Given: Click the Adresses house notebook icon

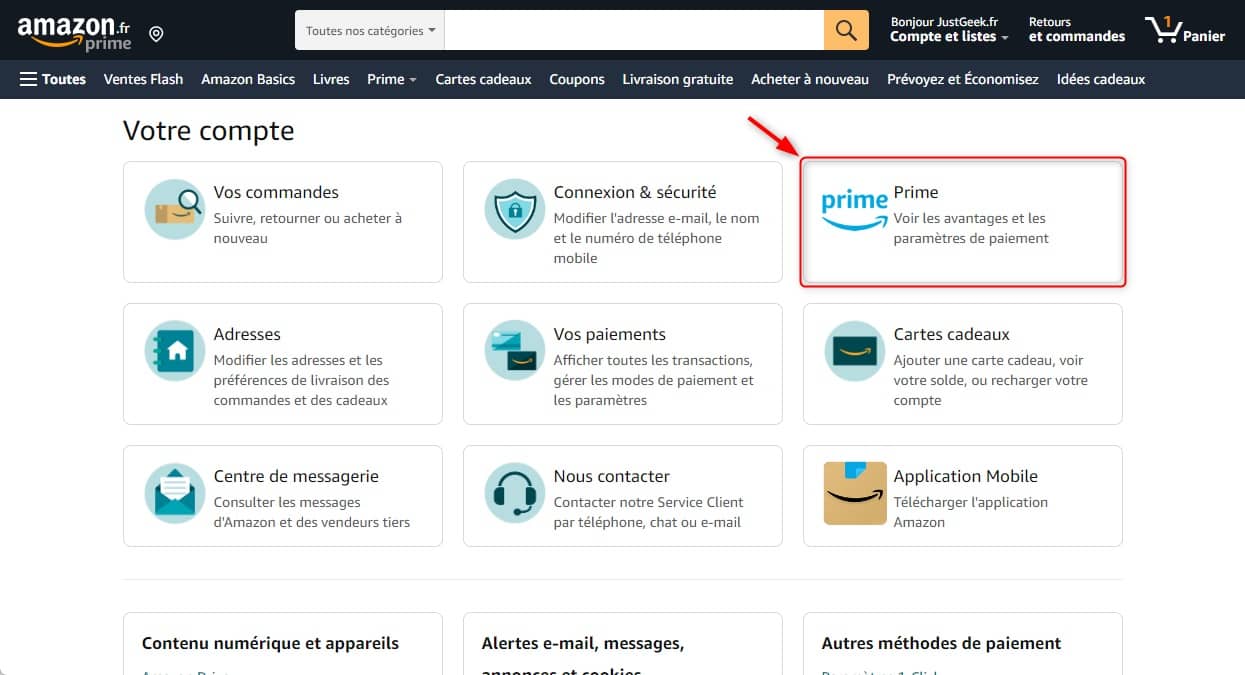Looking at the screenshot, I should [174, 352].
